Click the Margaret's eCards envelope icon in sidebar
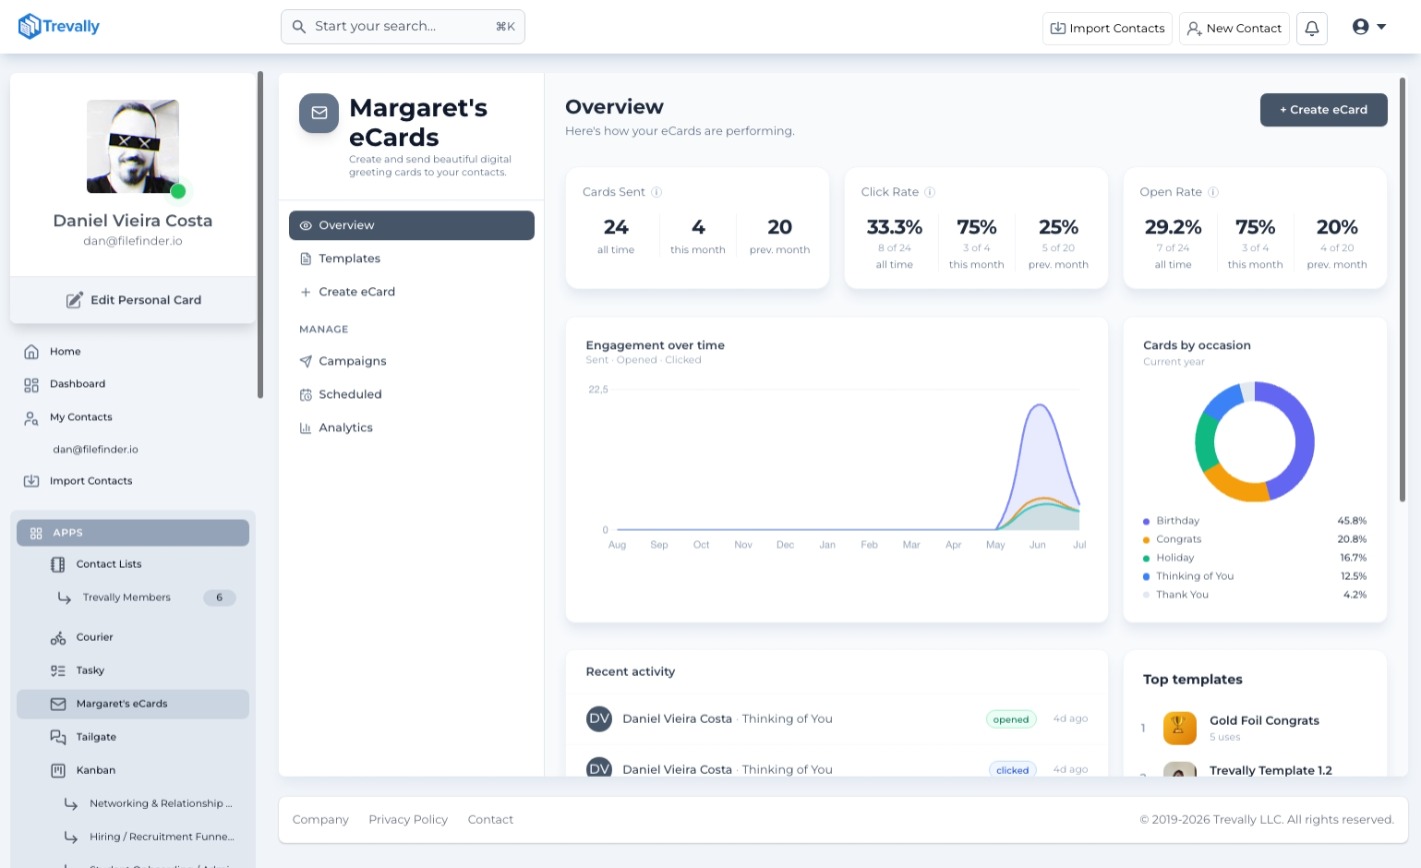Image resolution: width=1421 pixels, height=868 pixels. [x=58, y=704]
